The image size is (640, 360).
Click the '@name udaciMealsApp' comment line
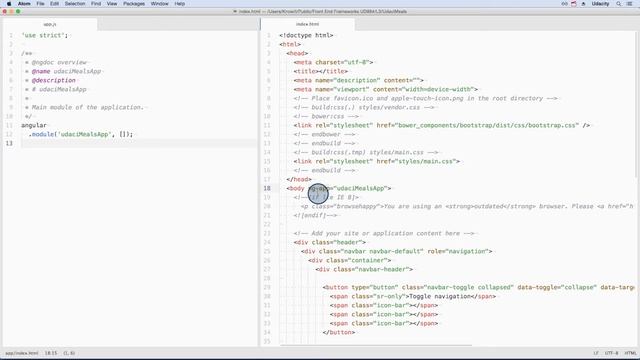63,71
